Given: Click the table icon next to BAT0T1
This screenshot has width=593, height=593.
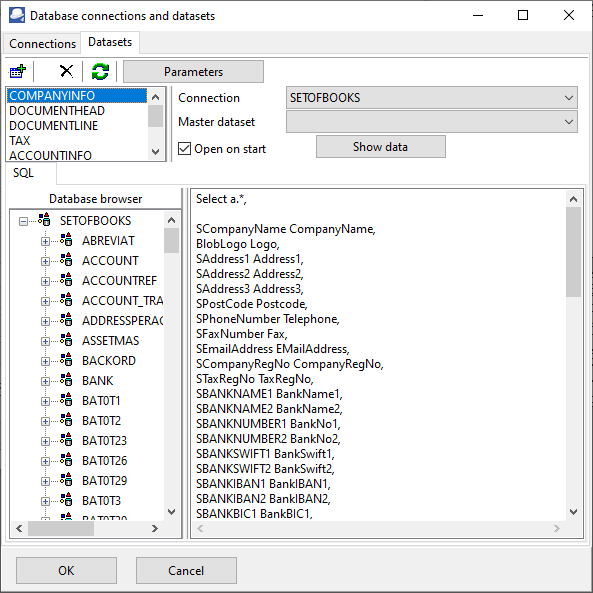Looking at the screenshot, I should [66, 401].
